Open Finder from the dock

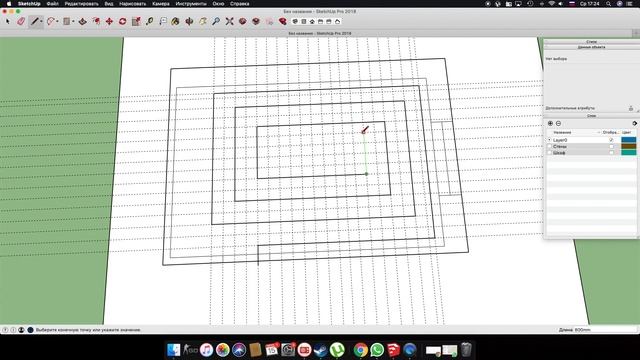tap(173, 350)
